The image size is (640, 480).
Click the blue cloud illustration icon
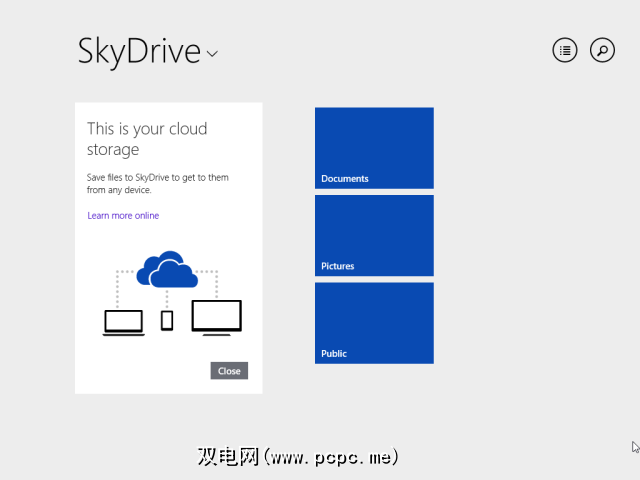click(165, 269)
